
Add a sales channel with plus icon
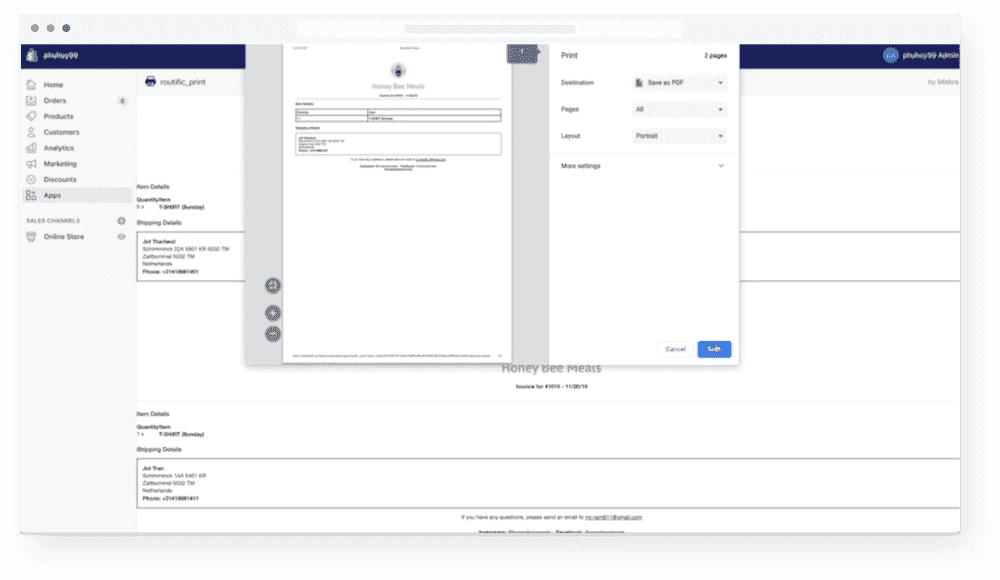121,221
